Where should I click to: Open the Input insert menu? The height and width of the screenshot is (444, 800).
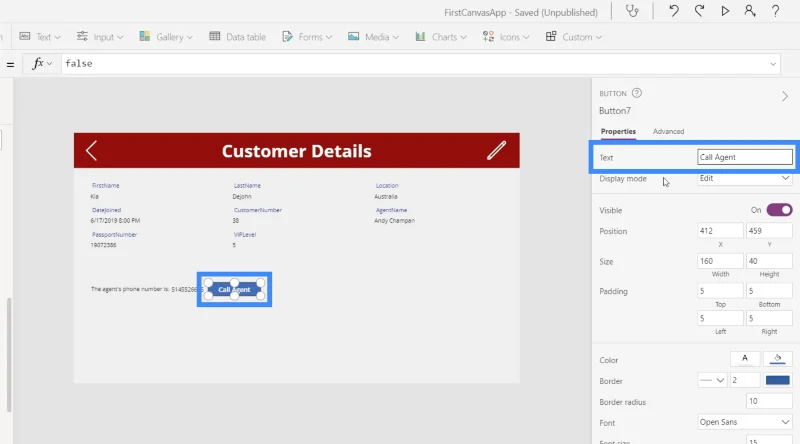coord(100,37)
